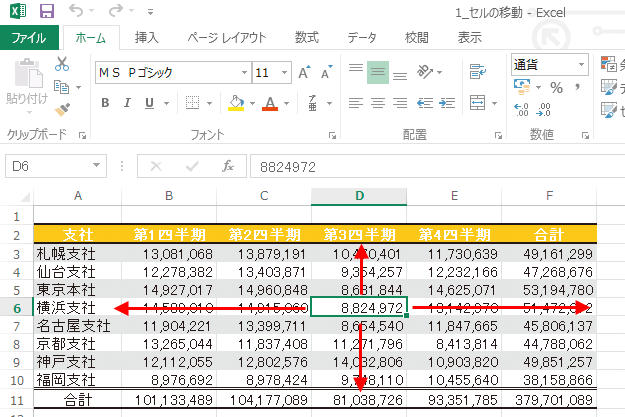Screen dimensions: 625x417
Task: Toggle Italic formatting
Action: pos(127,103)
